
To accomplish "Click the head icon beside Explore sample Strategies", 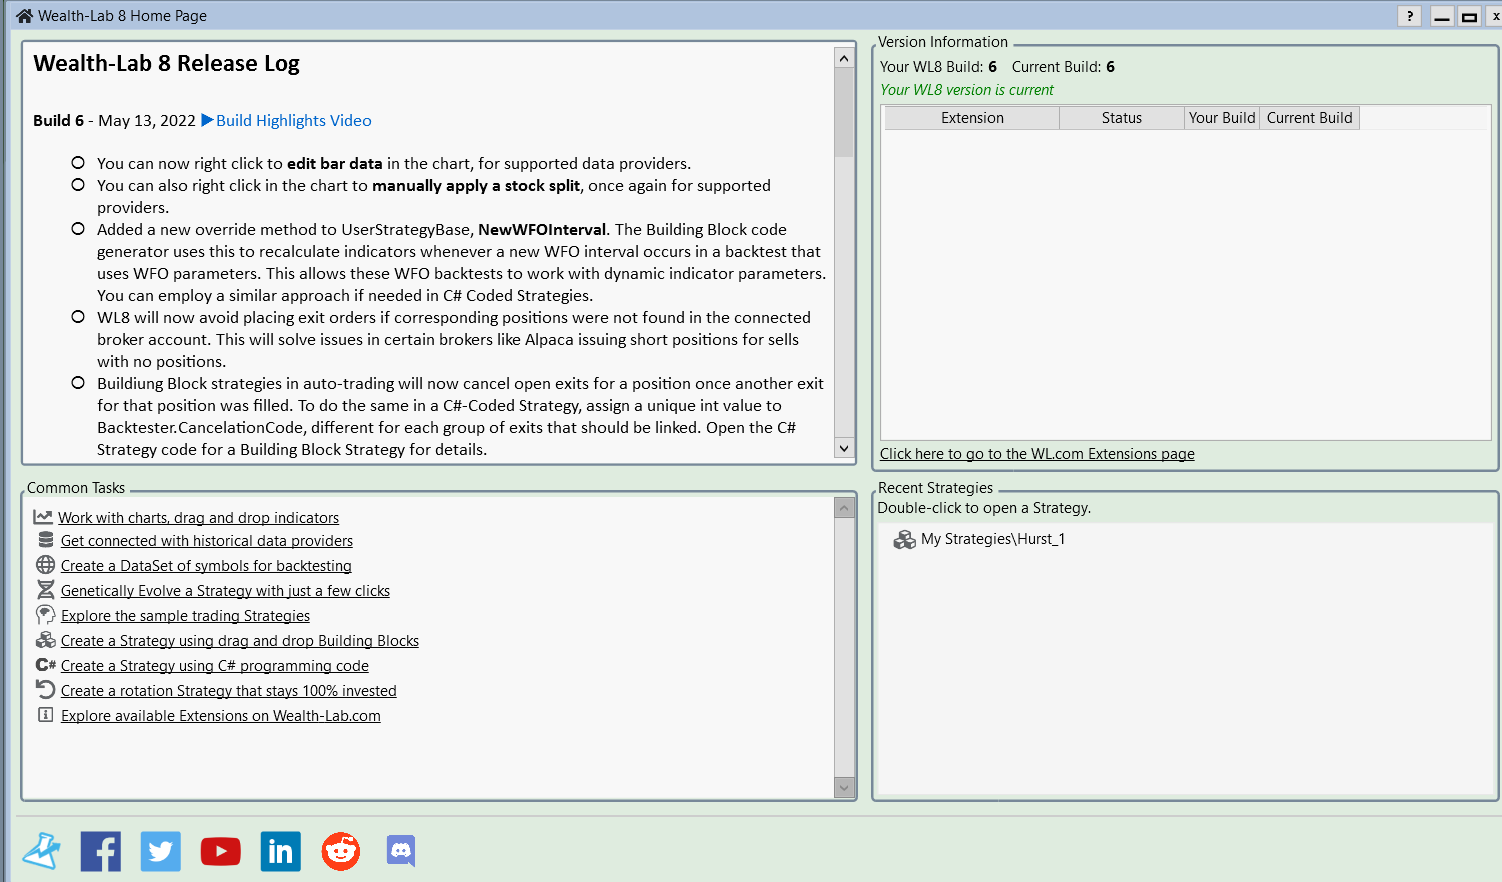I will [x=46, y=615].
